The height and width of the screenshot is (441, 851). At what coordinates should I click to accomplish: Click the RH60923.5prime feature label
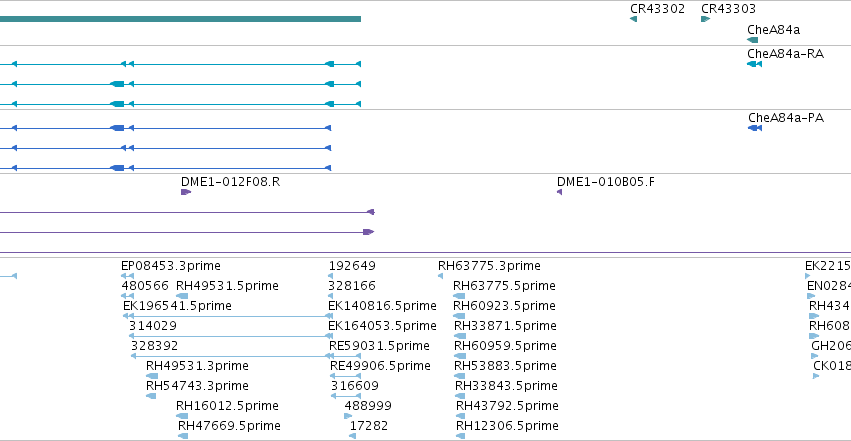click(x=504, y=306)
